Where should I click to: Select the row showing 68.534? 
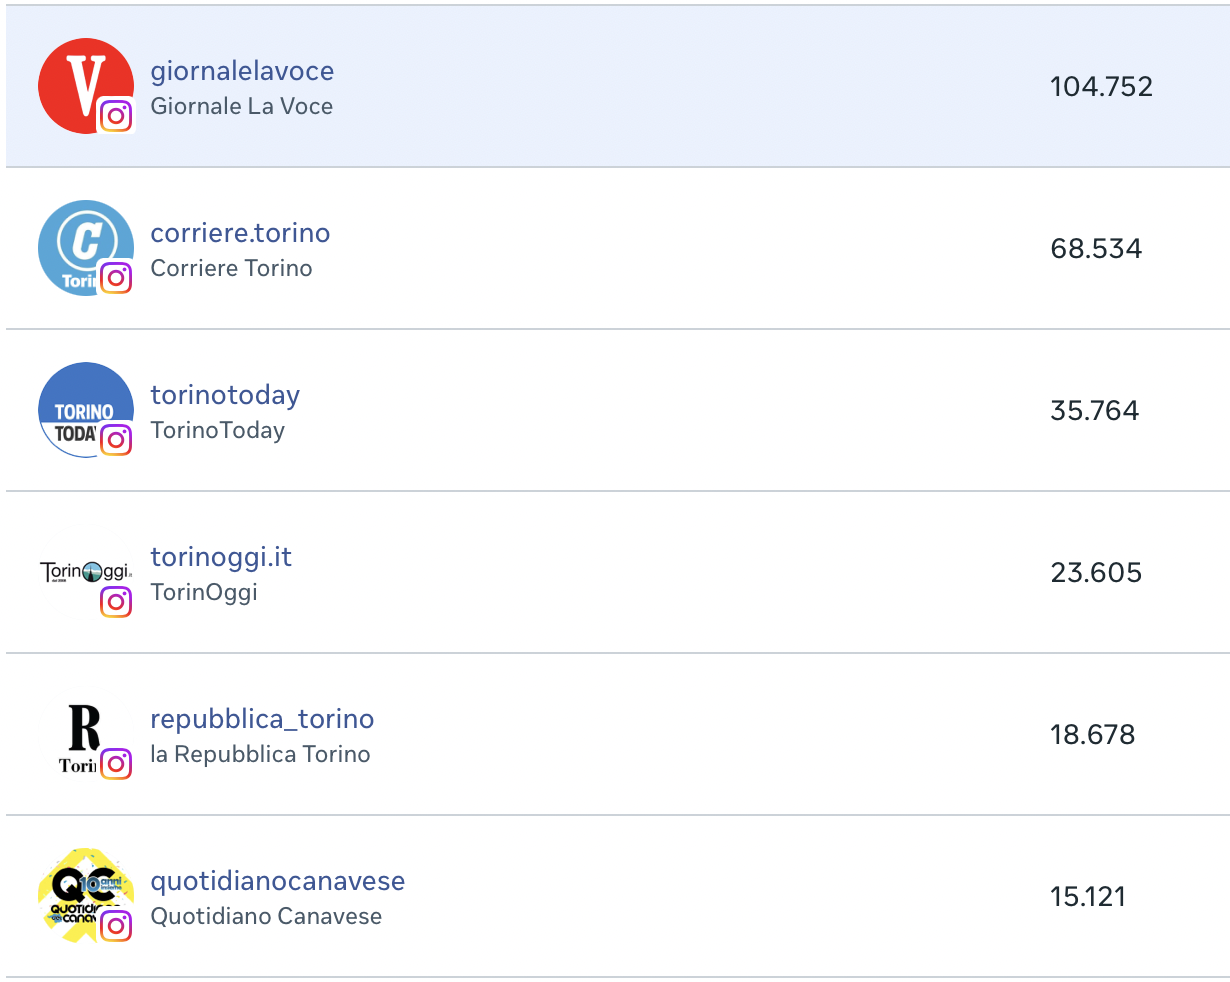point(617,248)
